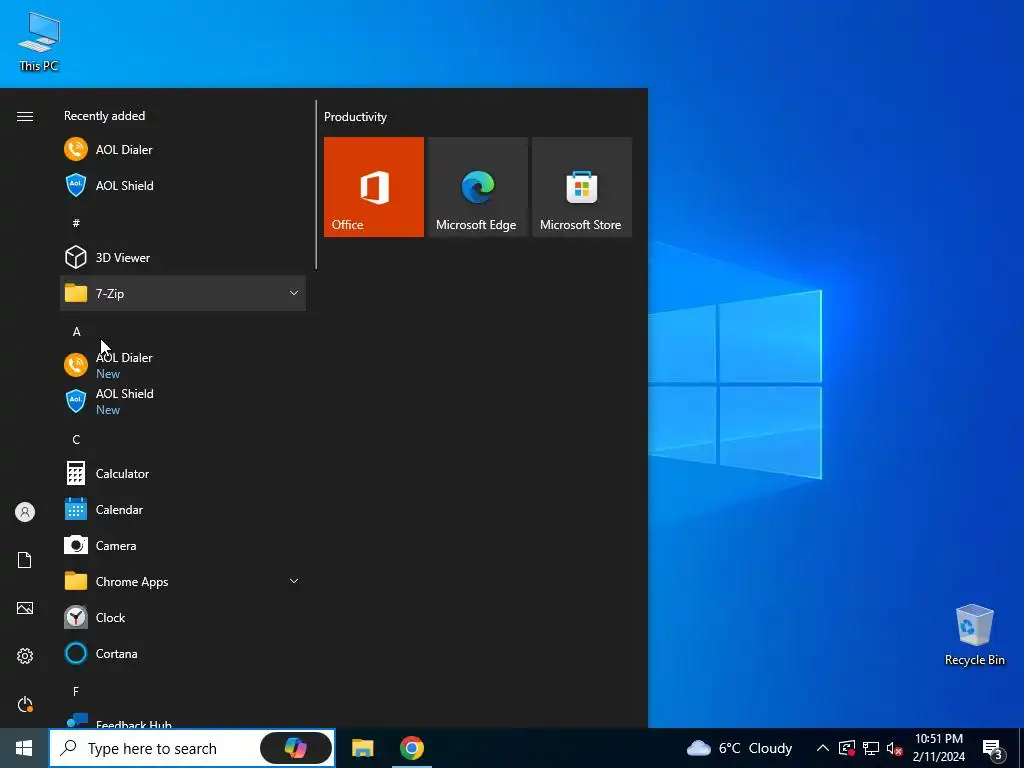Click the 'A' letter header
The width and height of the screenshot is (1024, 768).
point(76,332)
